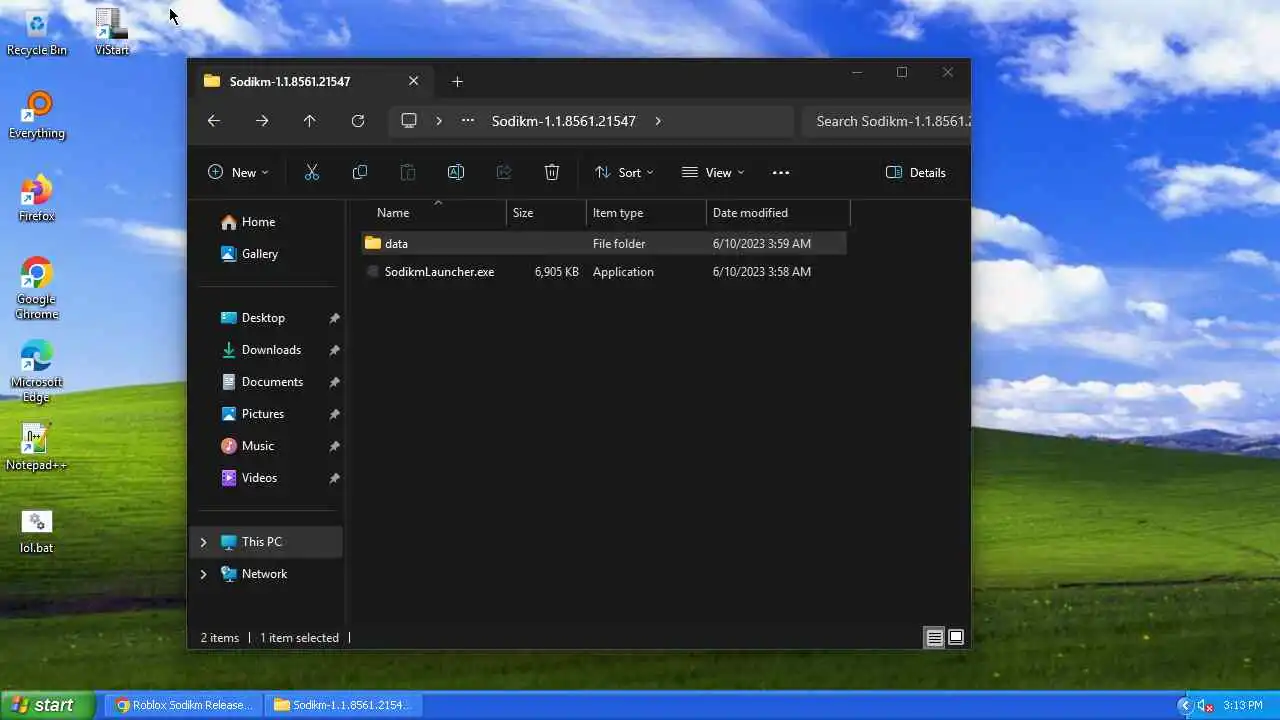
Task: Expand This PC in navigation pane
Action: point(203,542)
